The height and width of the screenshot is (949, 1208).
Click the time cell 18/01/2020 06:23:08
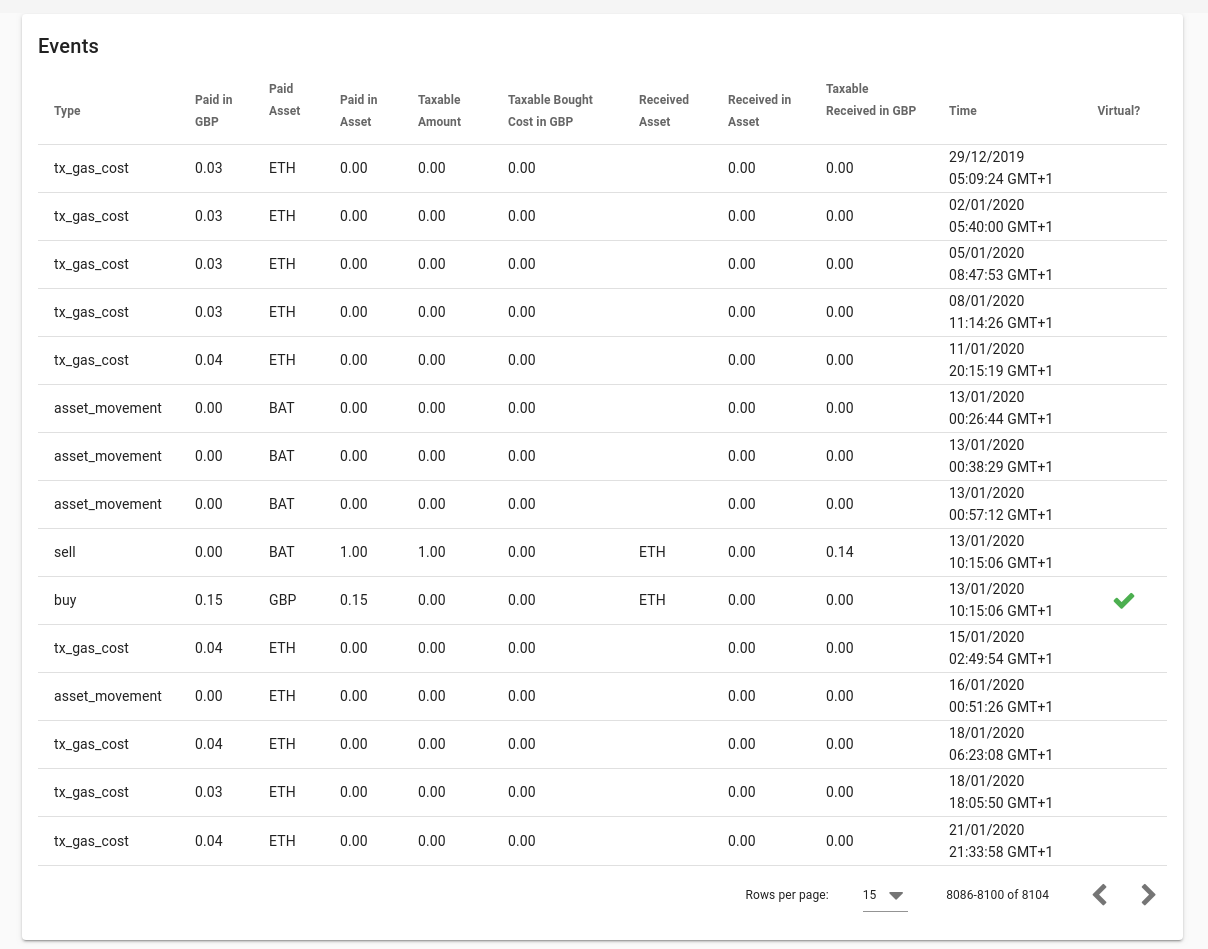1001,744
